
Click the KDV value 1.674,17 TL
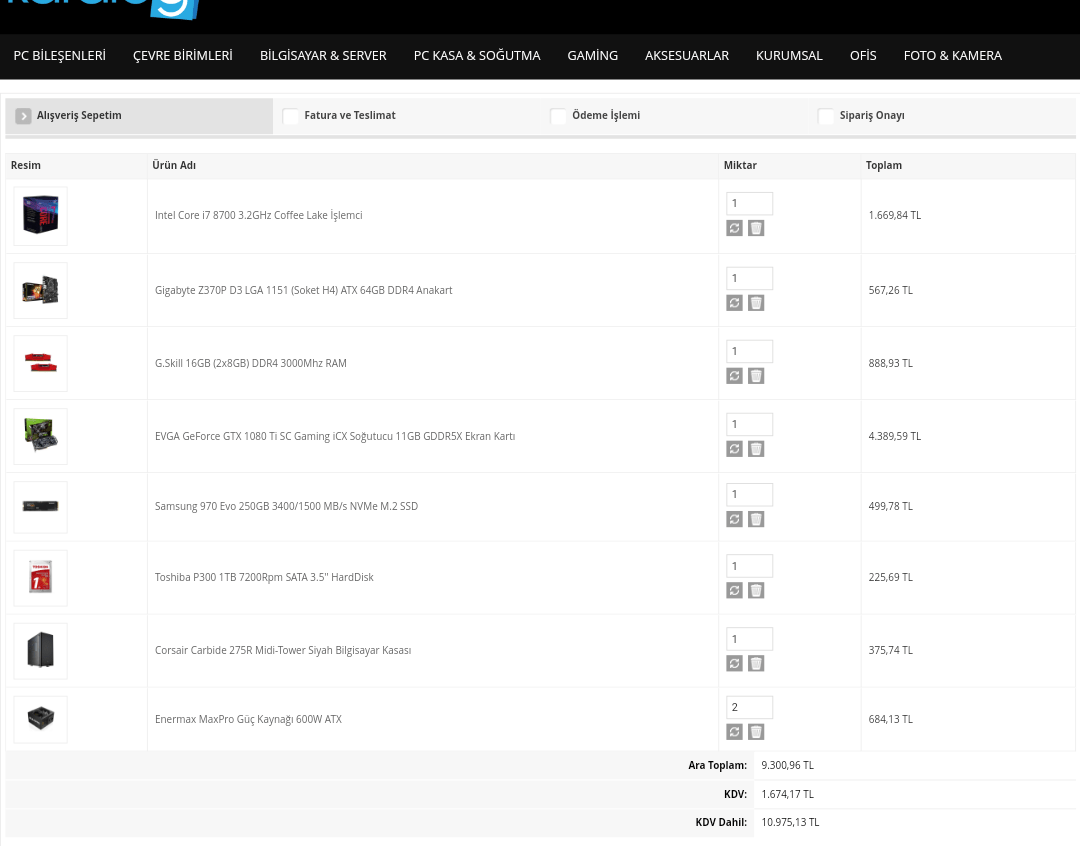[787, 794]
